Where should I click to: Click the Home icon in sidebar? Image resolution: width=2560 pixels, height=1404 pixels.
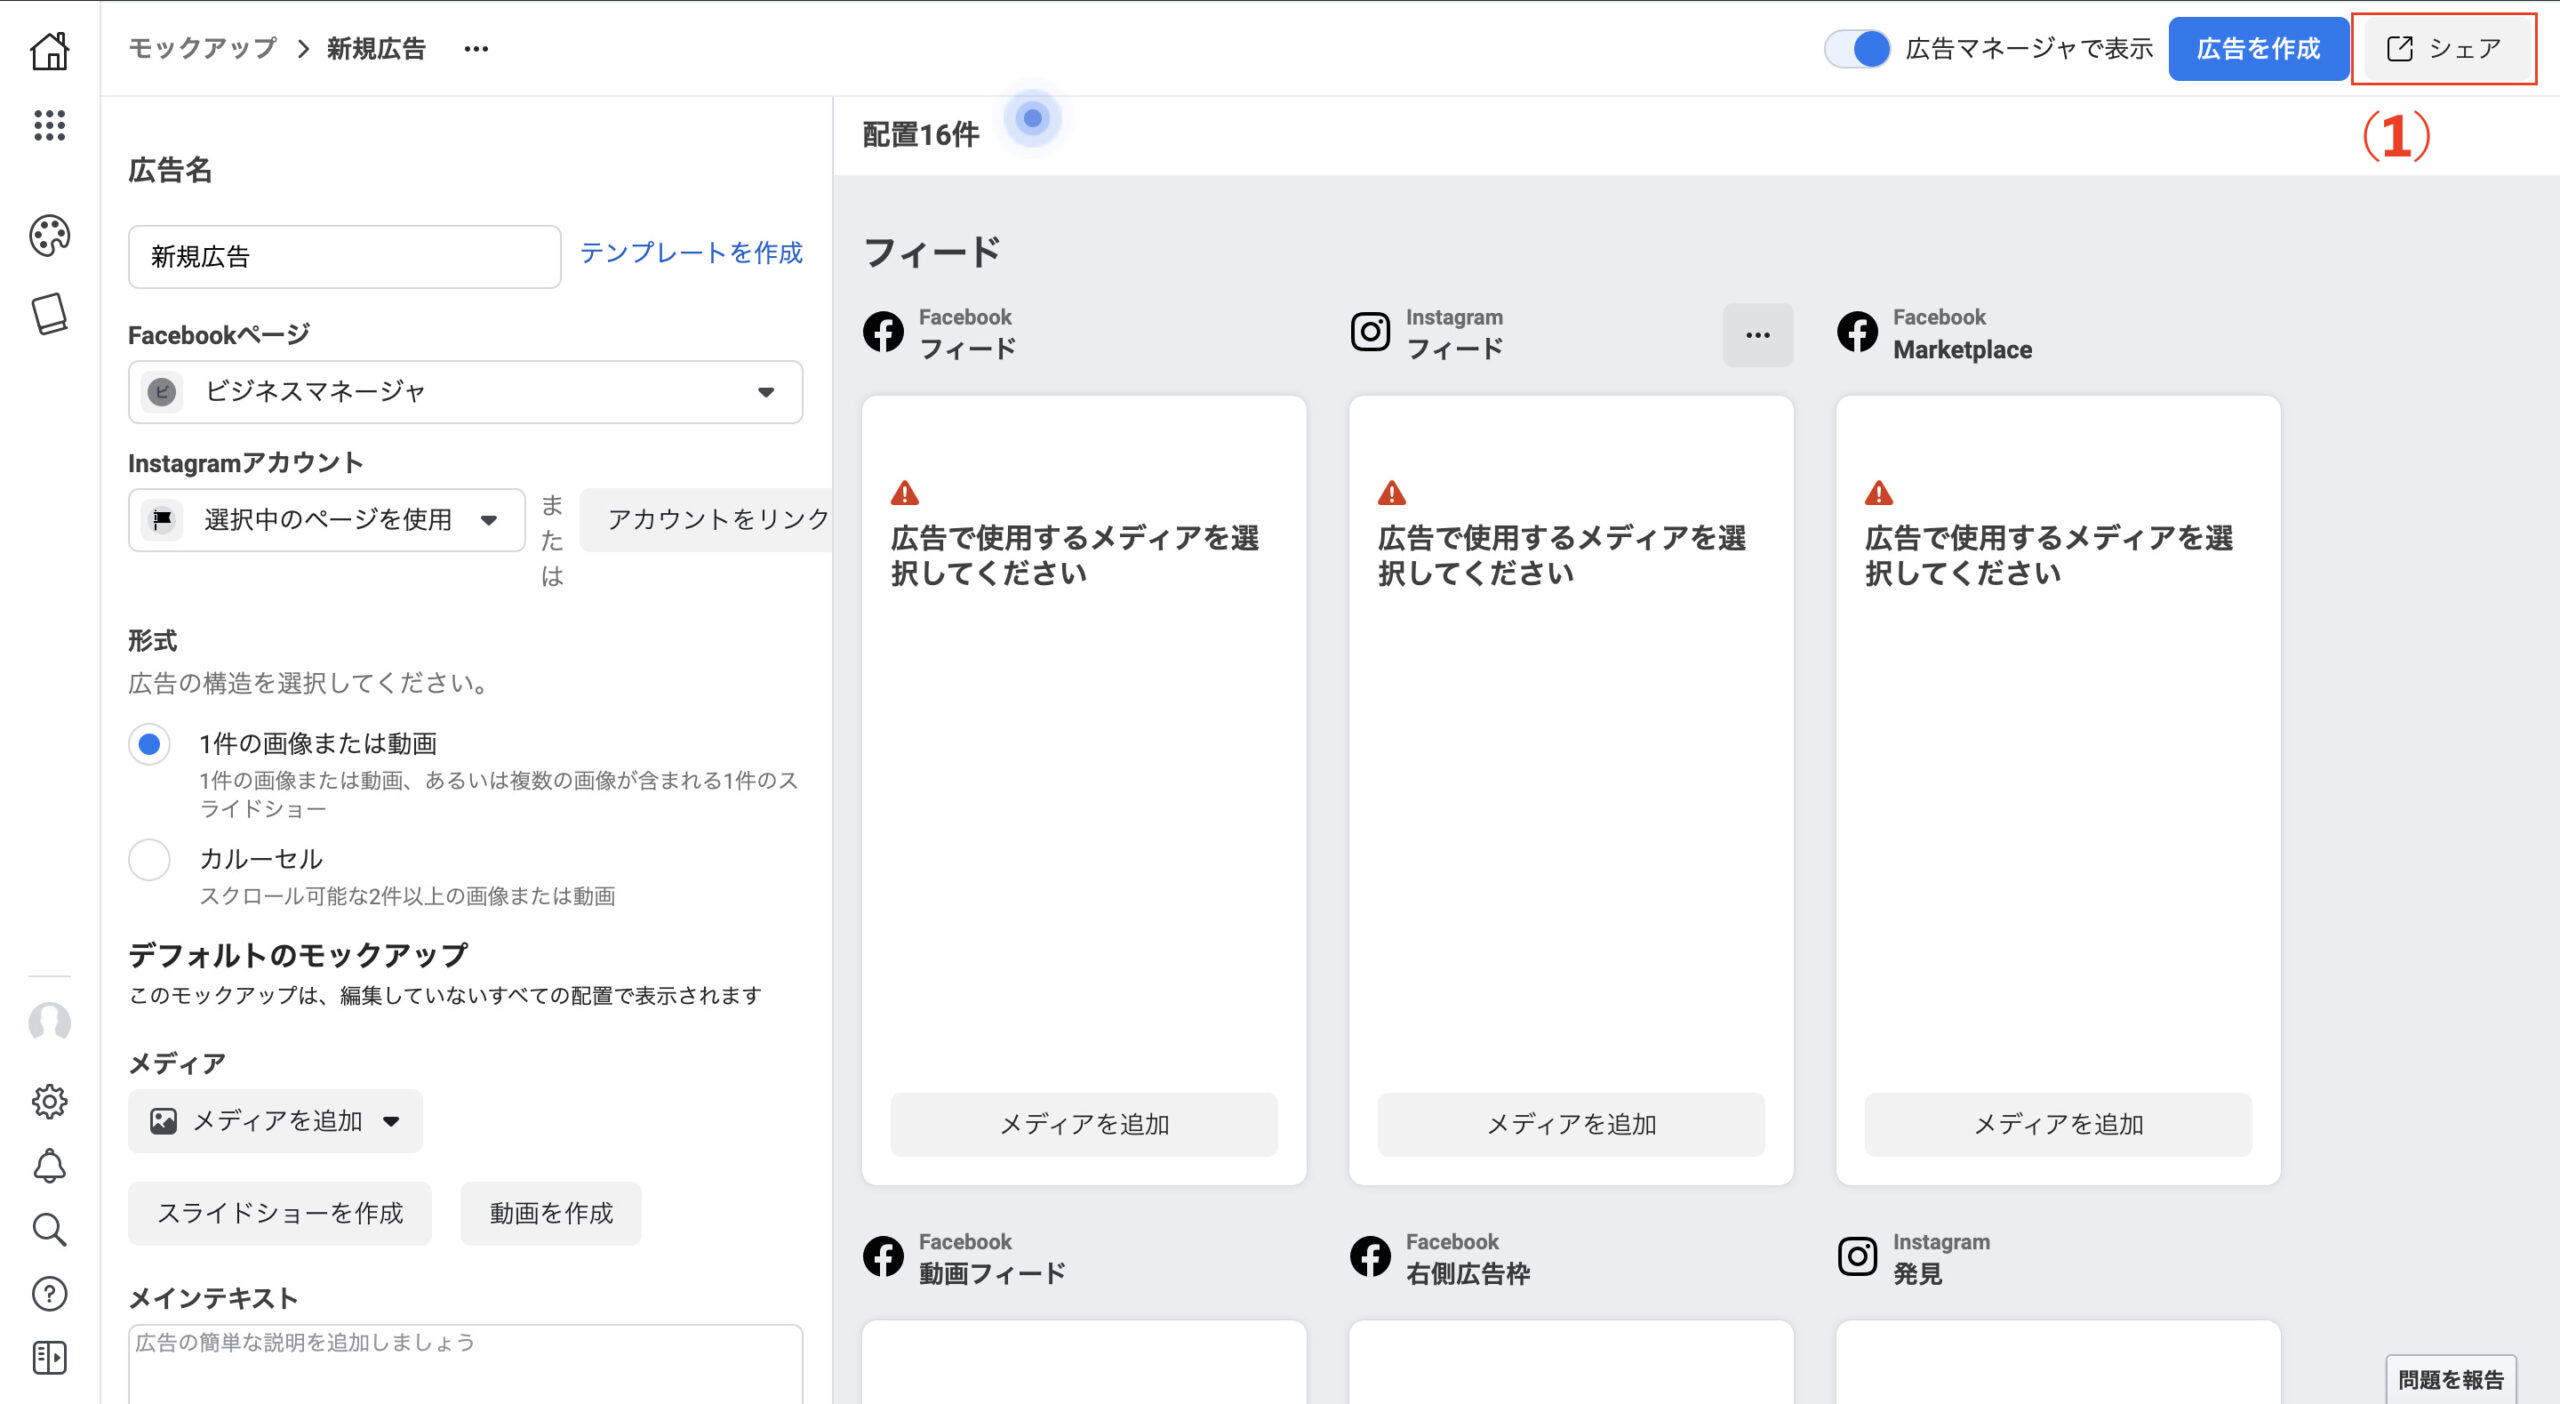click(x=49, y=50)
